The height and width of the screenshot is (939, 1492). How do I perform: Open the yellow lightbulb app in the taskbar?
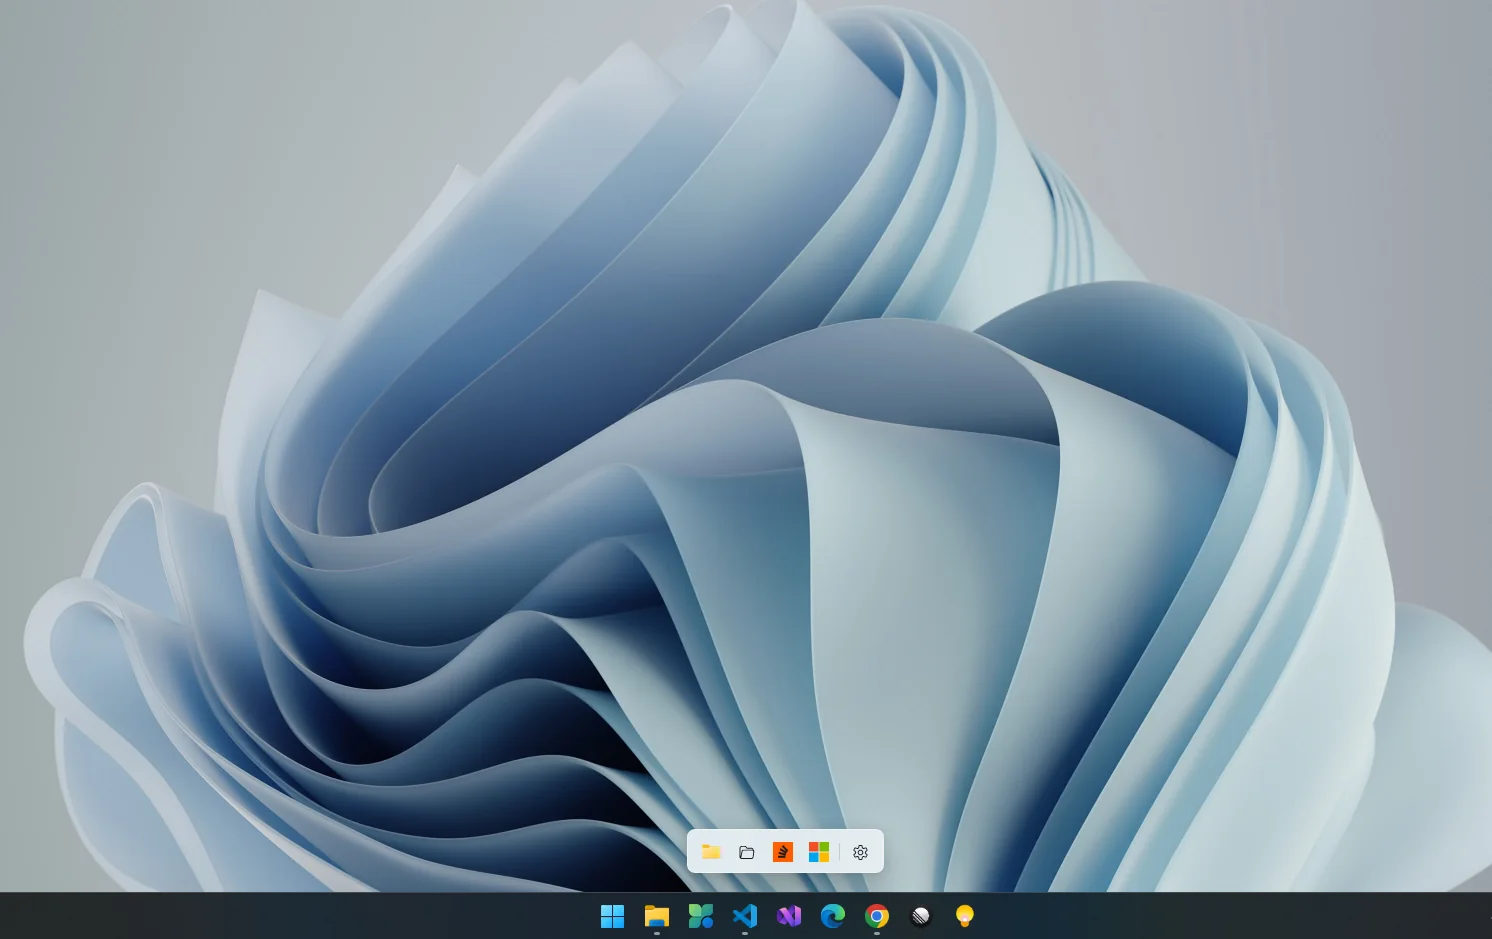[x=965, y=916]
